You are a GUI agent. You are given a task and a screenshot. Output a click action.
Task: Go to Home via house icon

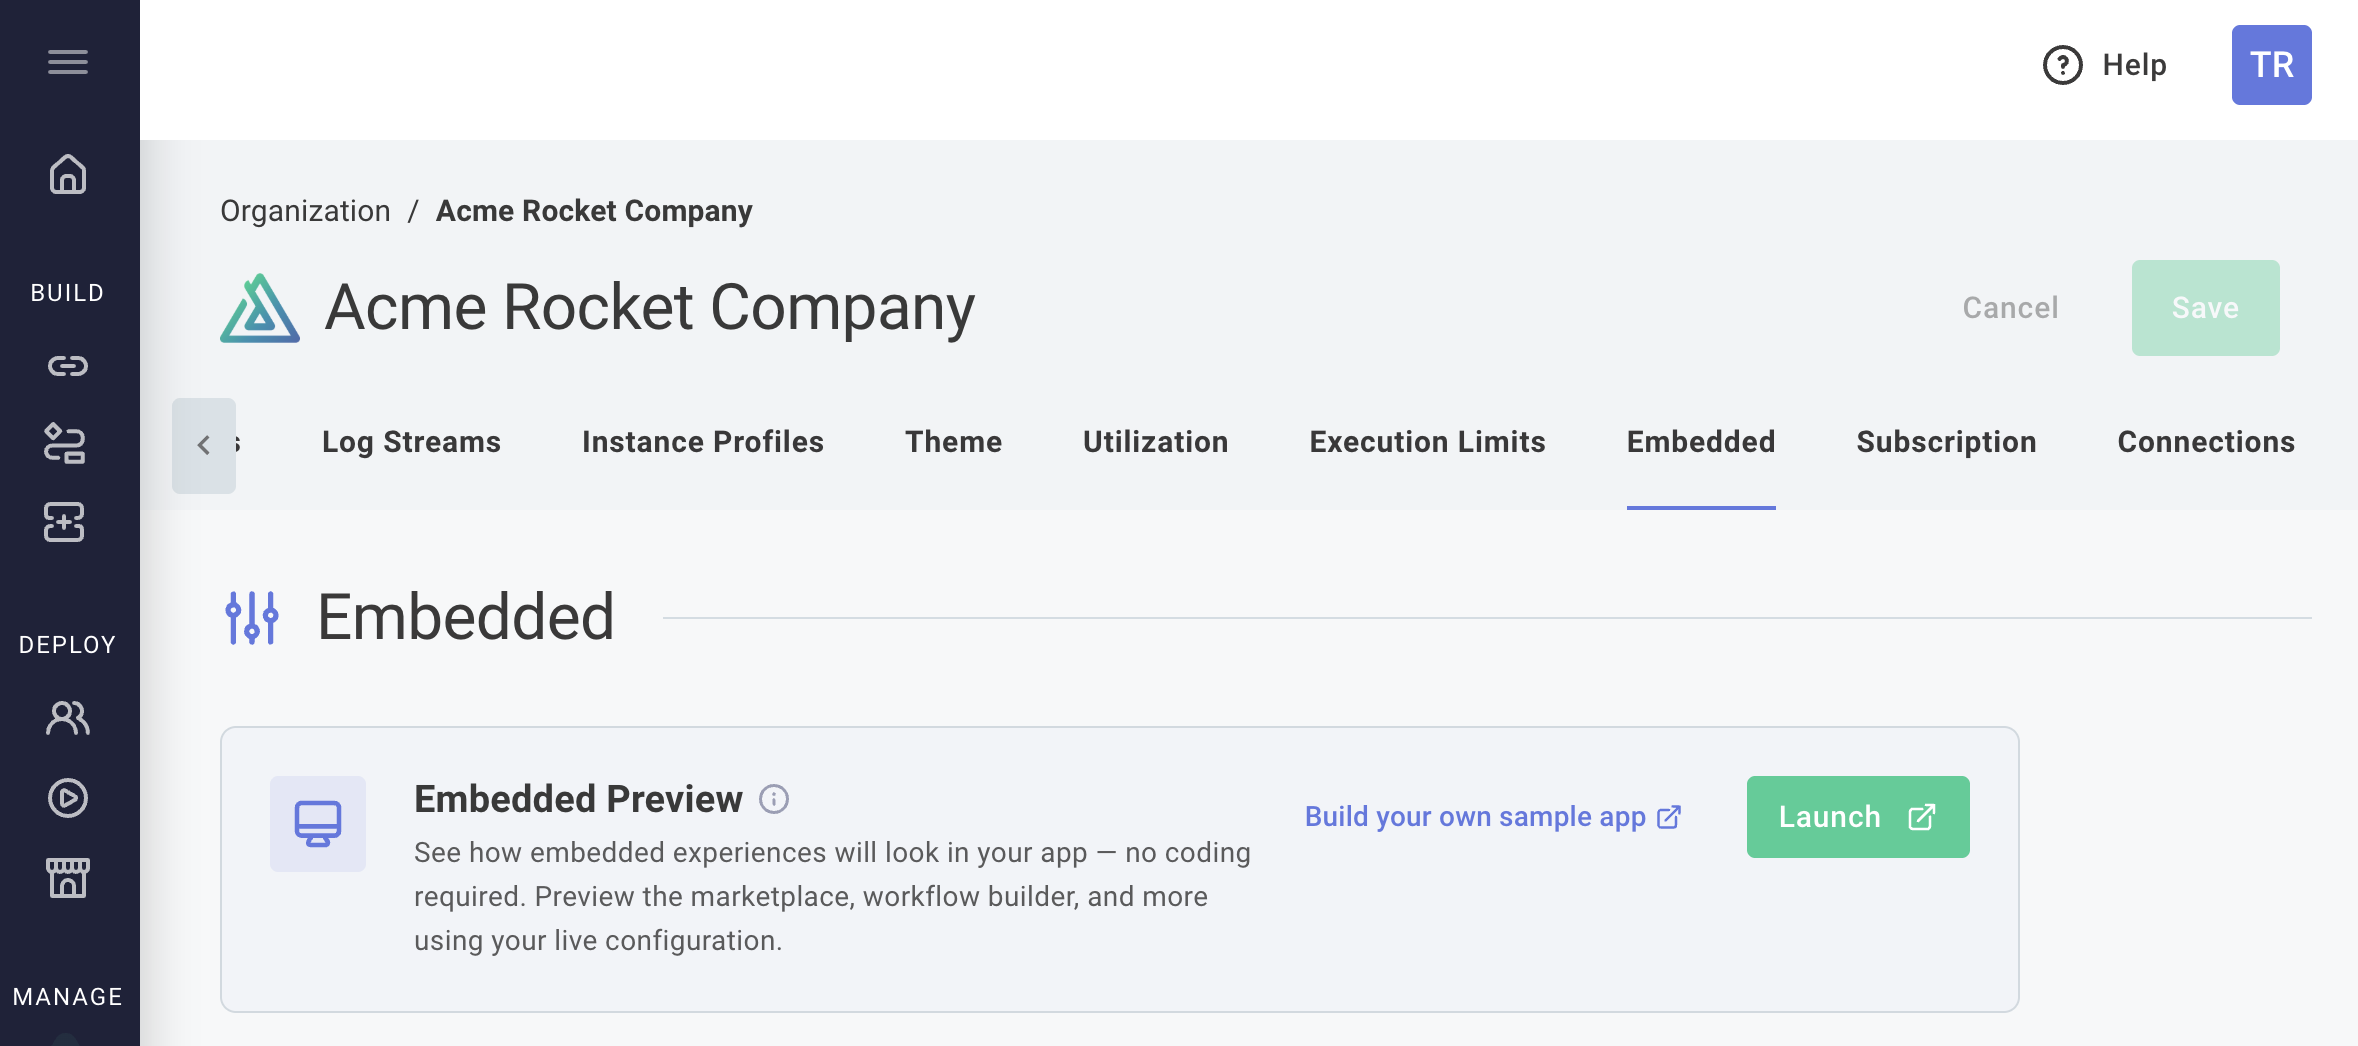pyautogui.click(x=68, y=174)
